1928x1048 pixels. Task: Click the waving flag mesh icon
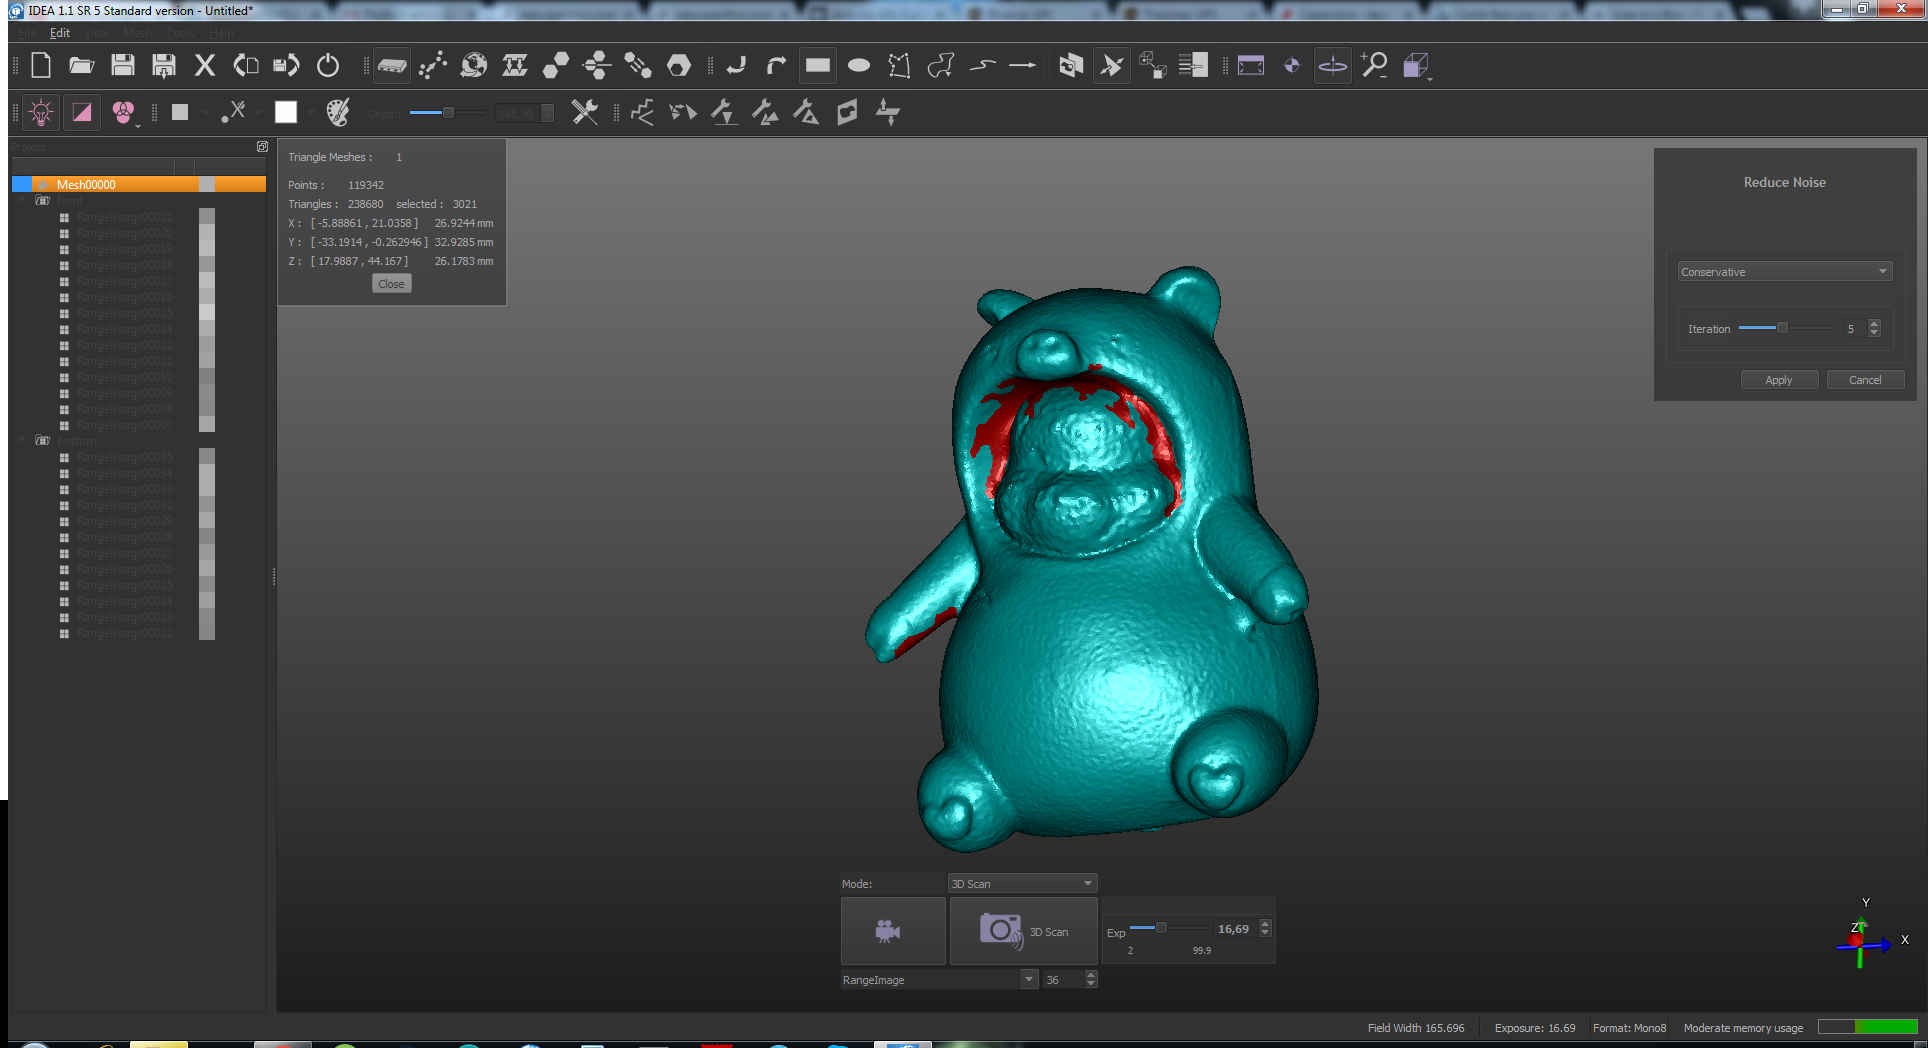click(x=847, y=112)
